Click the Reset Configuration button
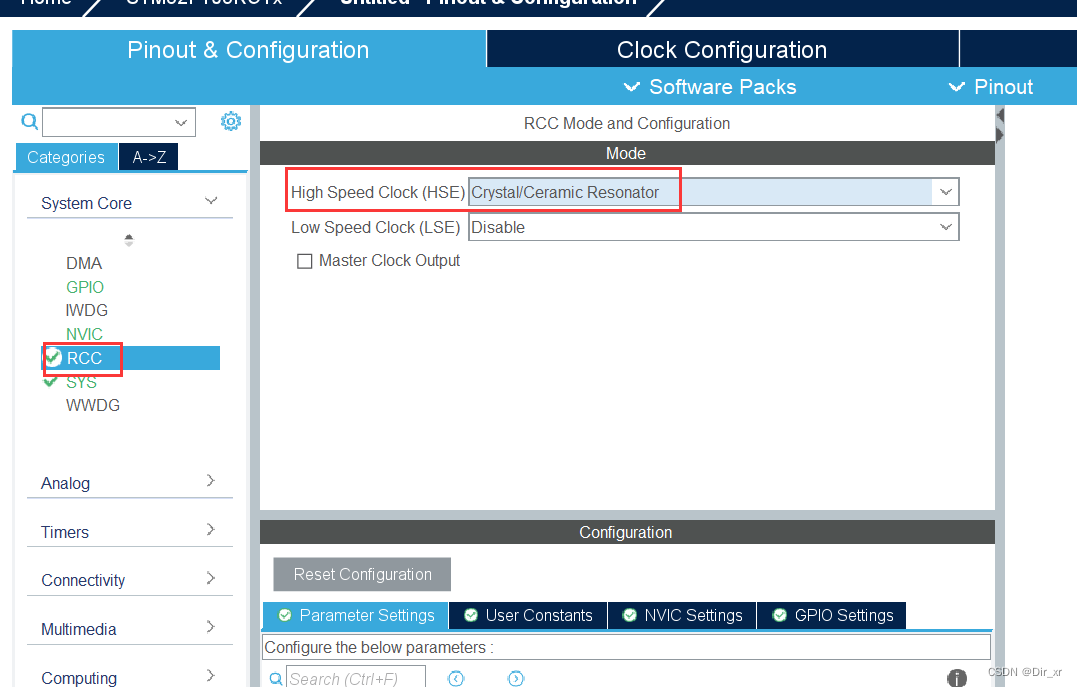Image resolution: width=1077 pixels, height=687 pixels. [x=362, y=574]
